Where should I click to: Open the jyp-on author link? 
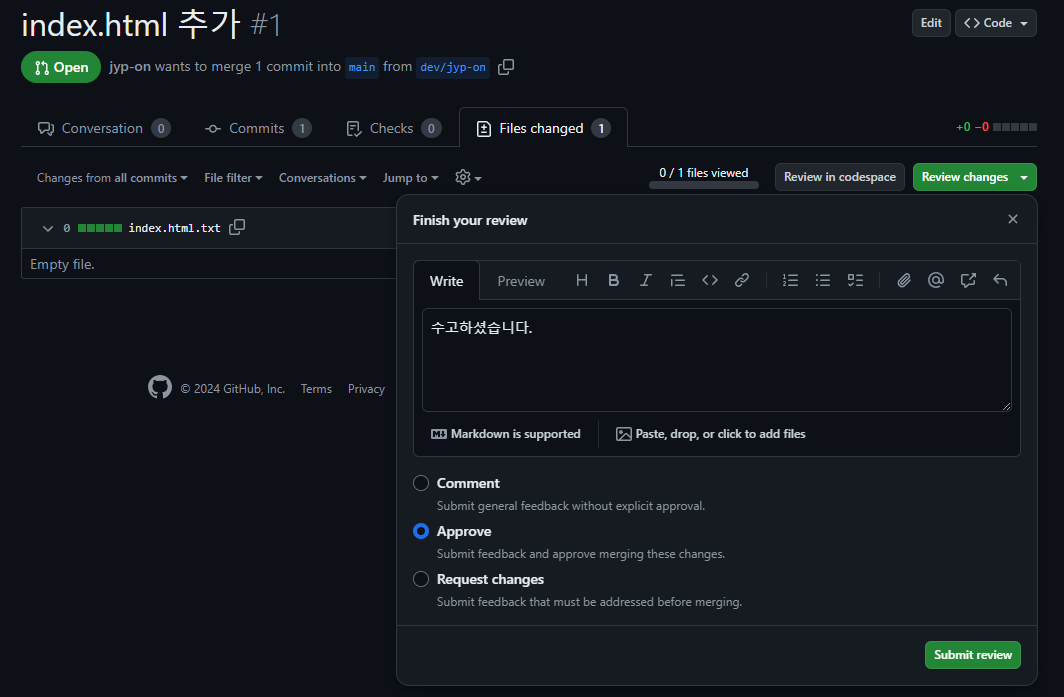[x=130, y=67]
